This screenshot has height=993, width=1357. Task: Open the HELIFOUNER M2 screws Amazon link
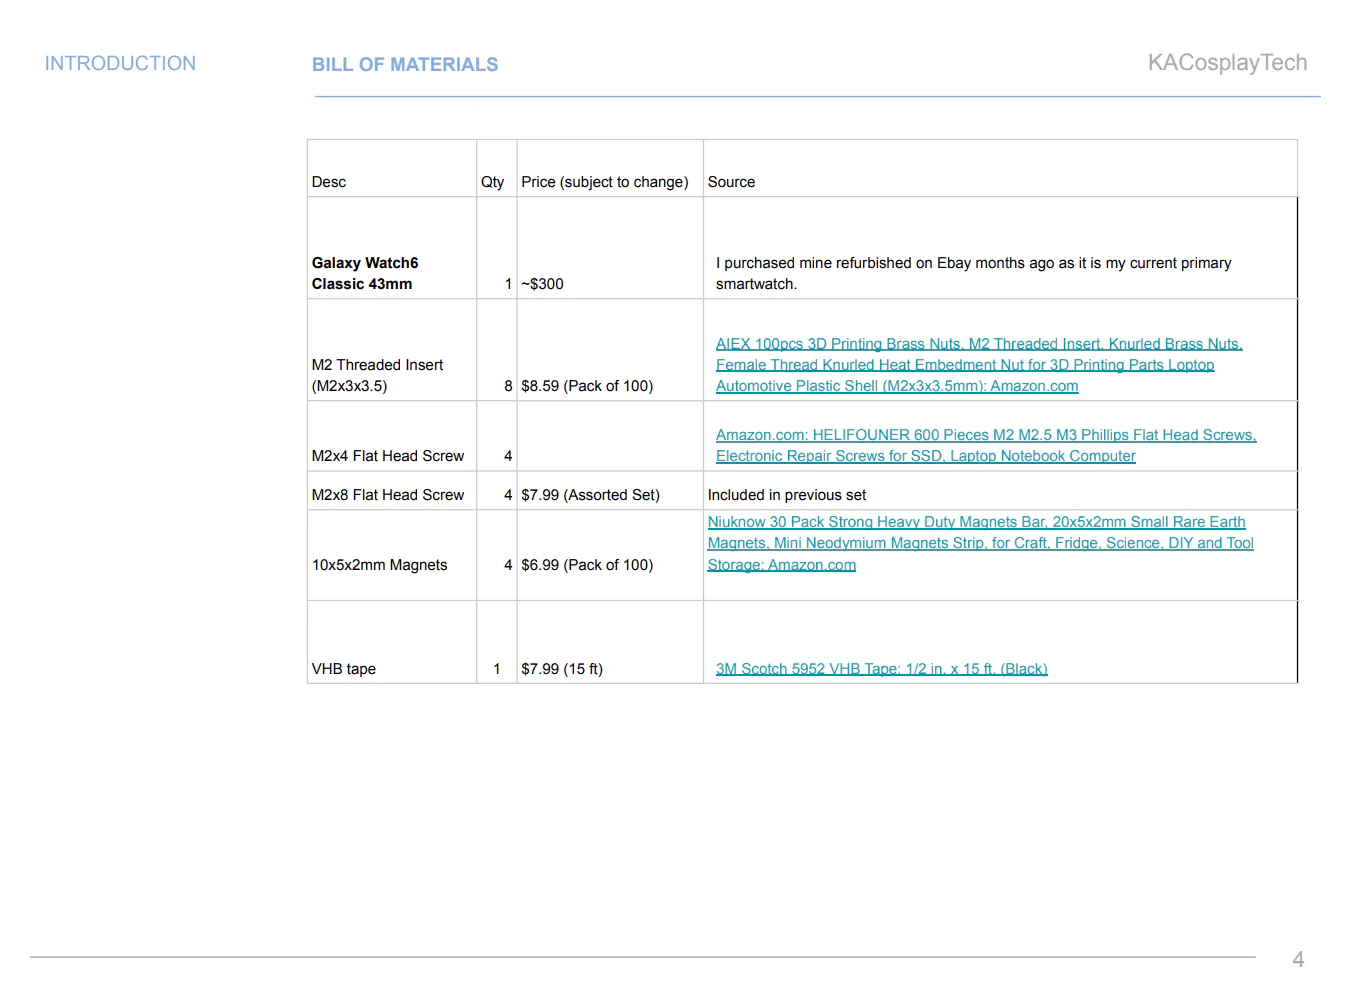click(985, 445)
